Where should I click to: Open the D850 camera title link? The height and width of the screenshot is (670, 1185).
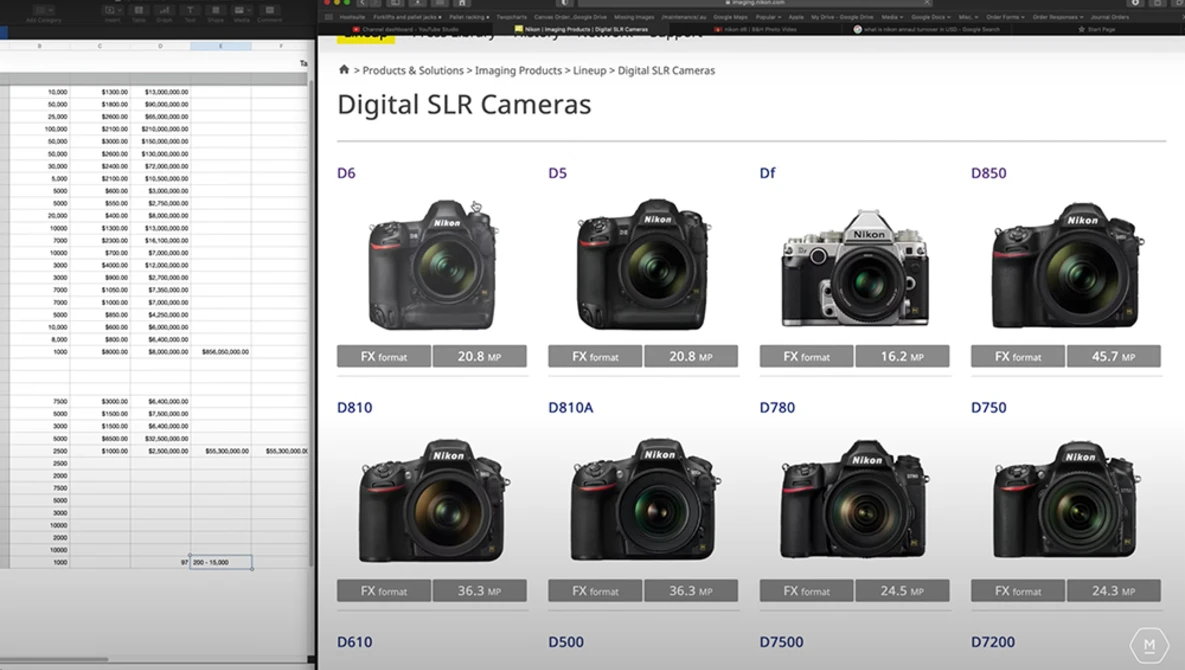pyautogui.click(x=989, y=173)
